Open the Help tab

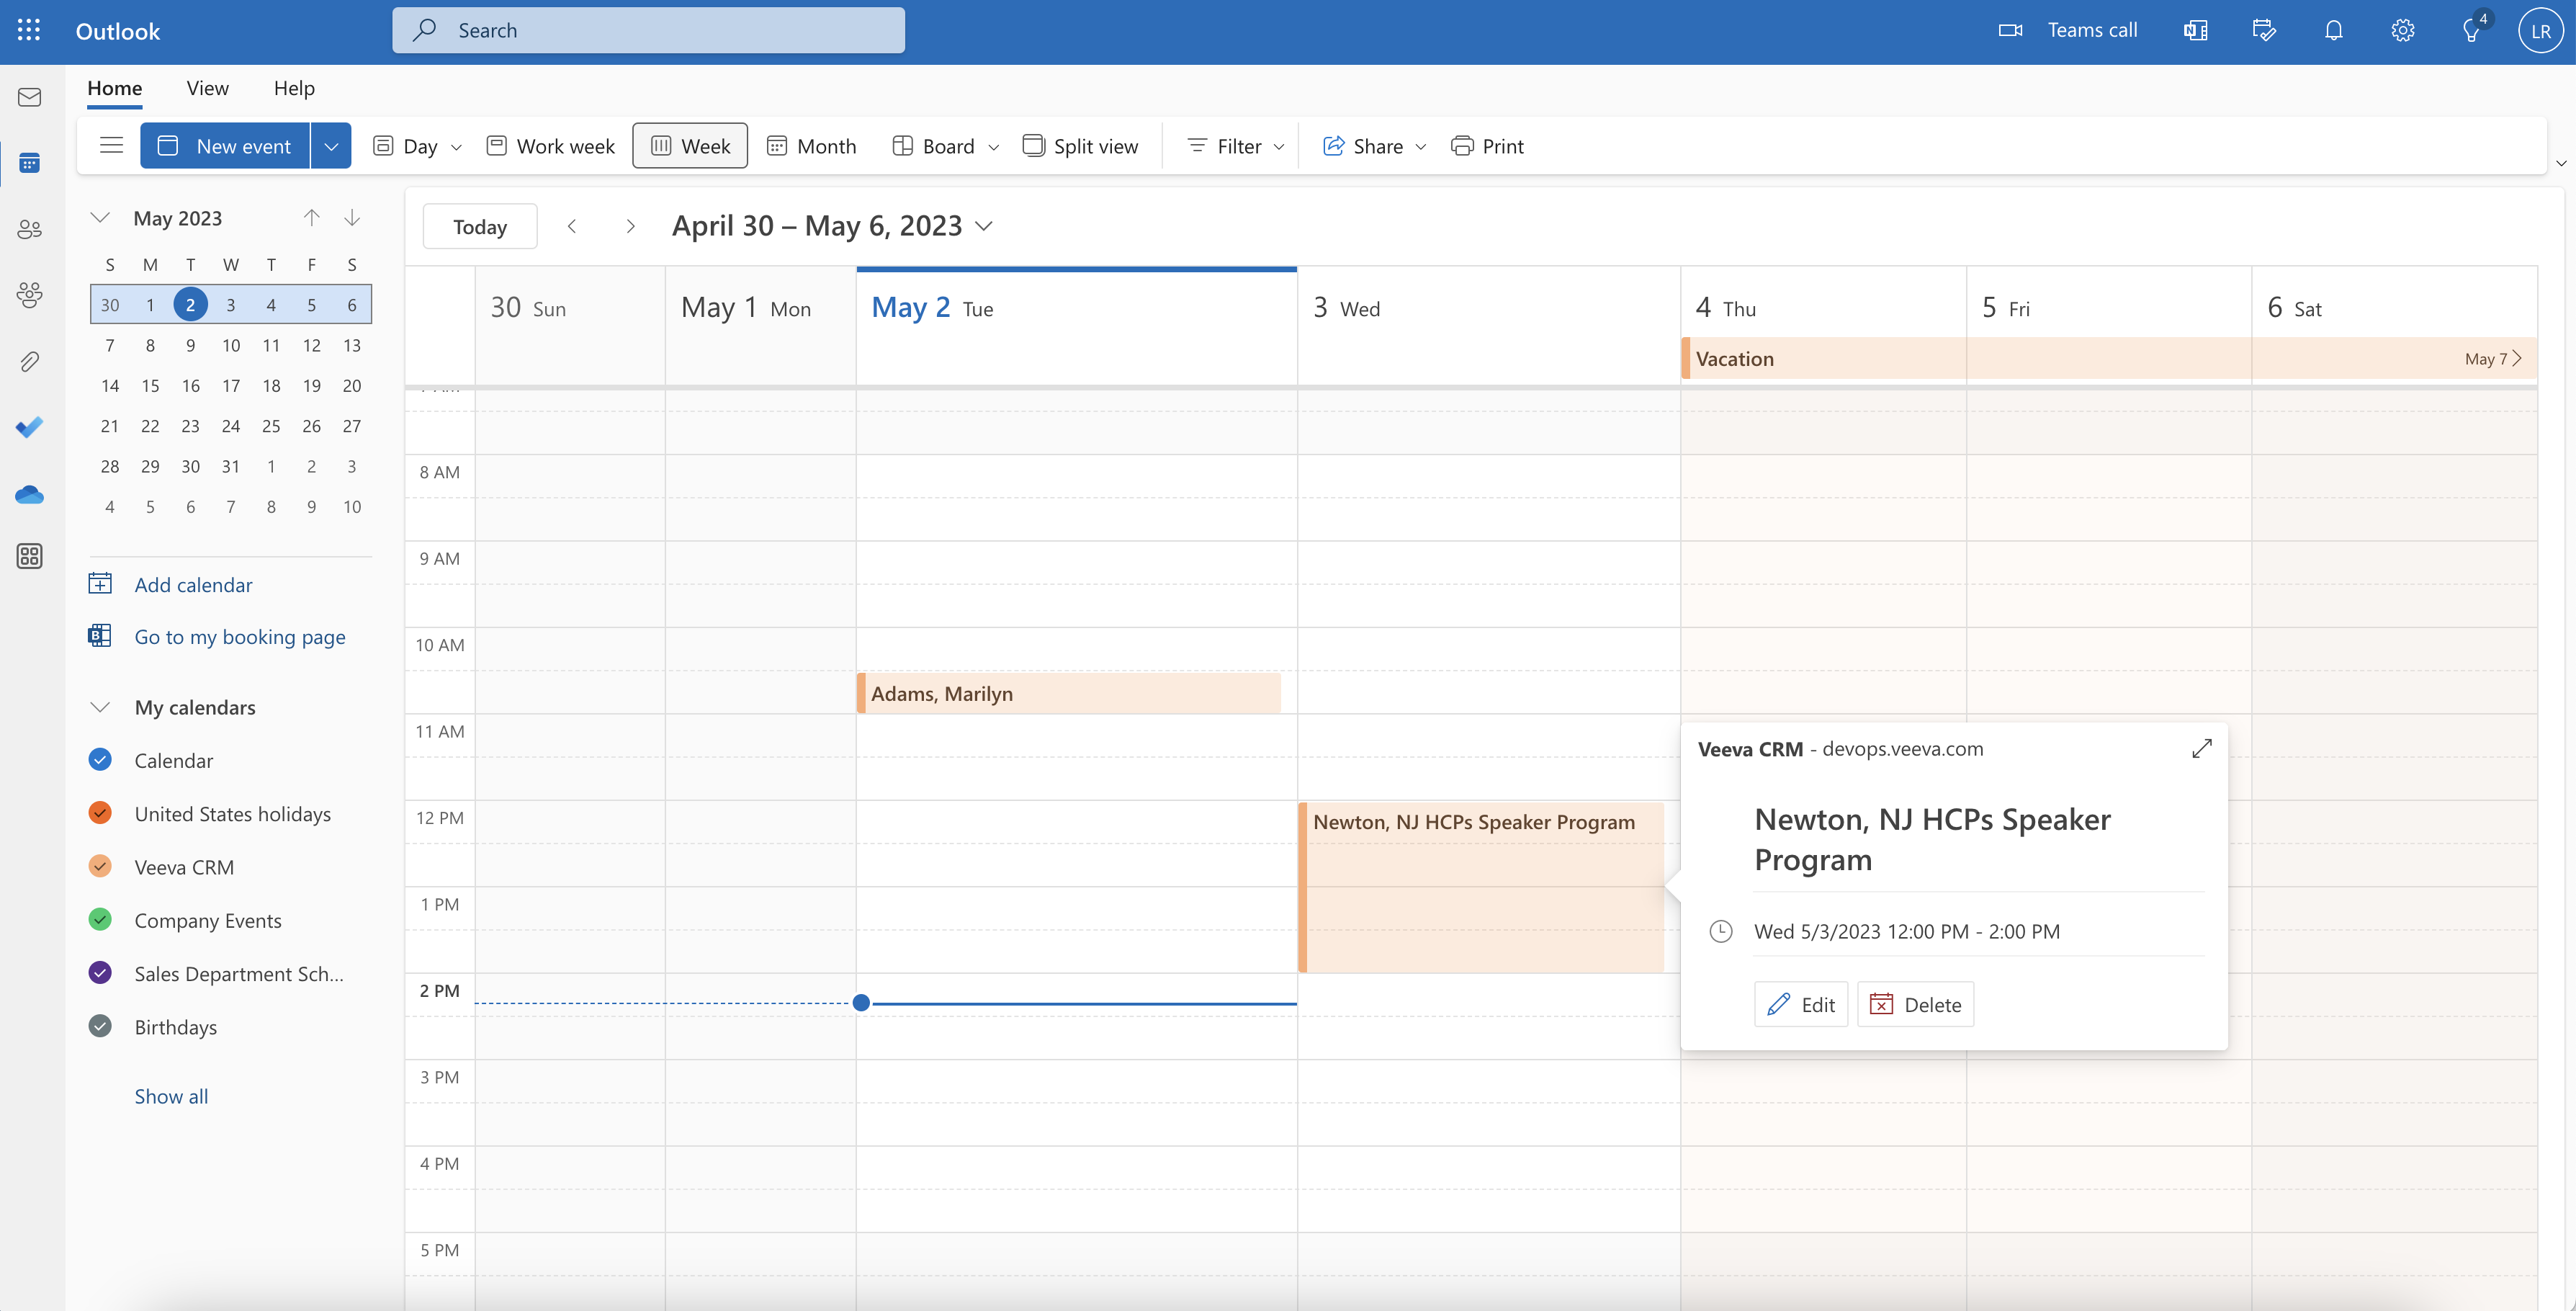(293, 88)
